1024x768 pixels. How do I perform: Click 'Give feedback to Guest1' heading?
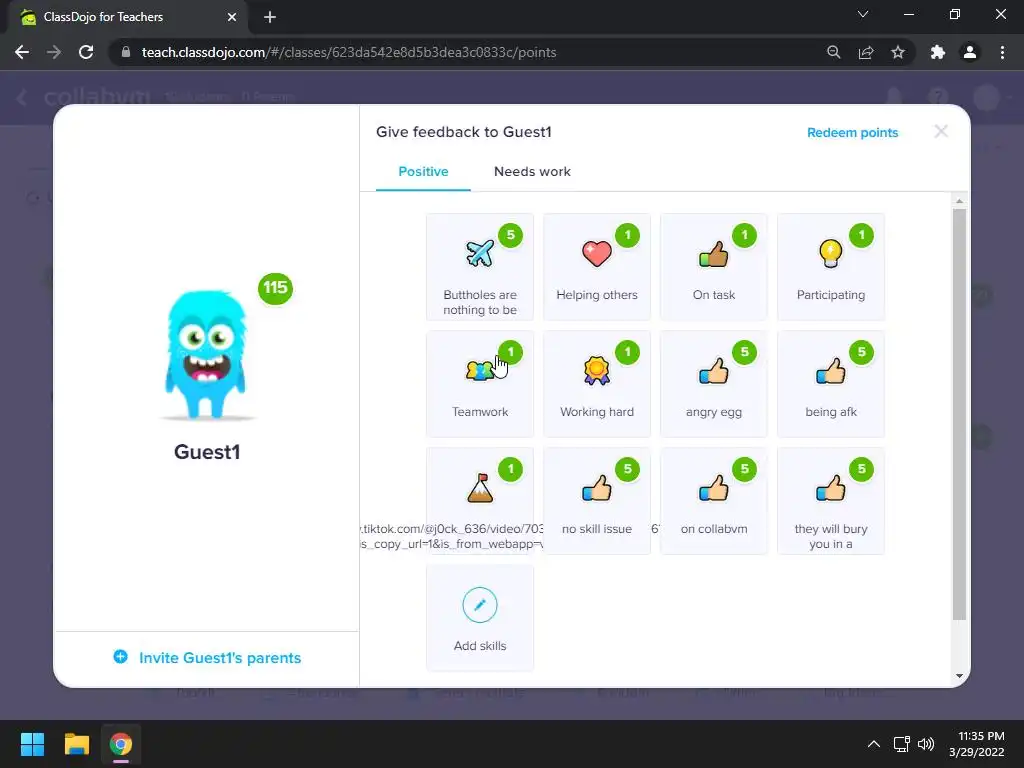(x=464, y=132)
